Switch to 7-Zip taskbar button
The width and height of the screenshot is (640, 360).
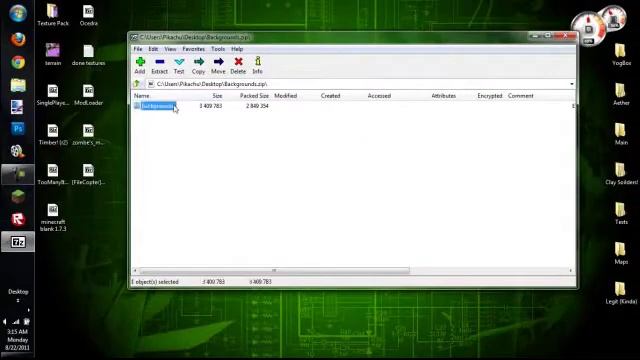[18, 242]
